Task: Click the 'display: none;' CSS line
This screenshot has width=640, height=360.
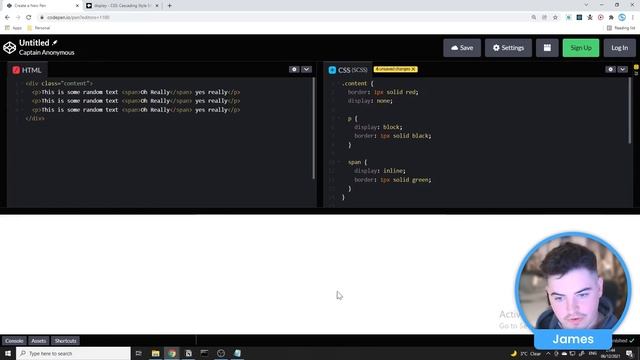Action: point(370,101)
